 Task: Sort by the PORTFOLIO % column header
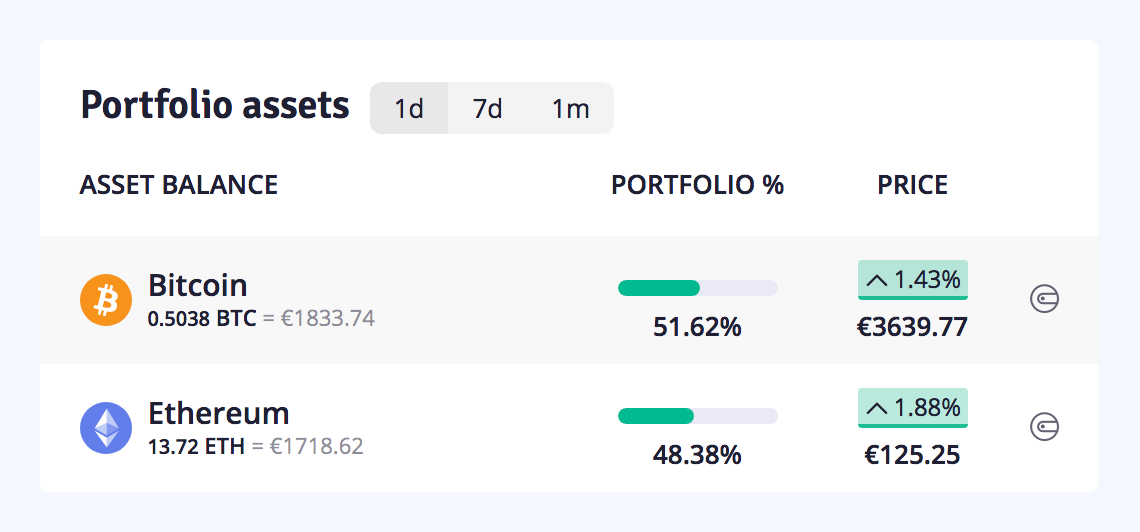tap(697, 185)
